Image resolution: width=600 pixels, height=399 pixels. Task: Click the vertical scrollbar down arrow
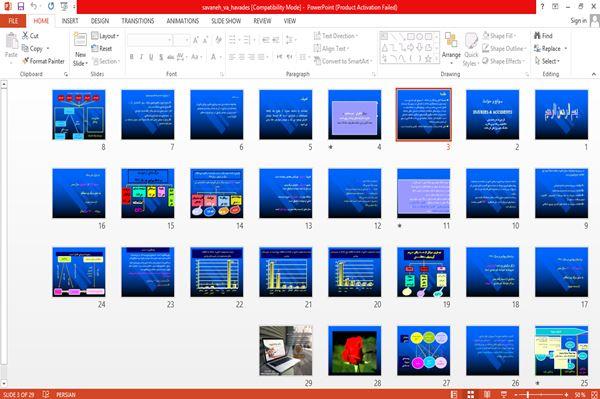coord(4,383)
